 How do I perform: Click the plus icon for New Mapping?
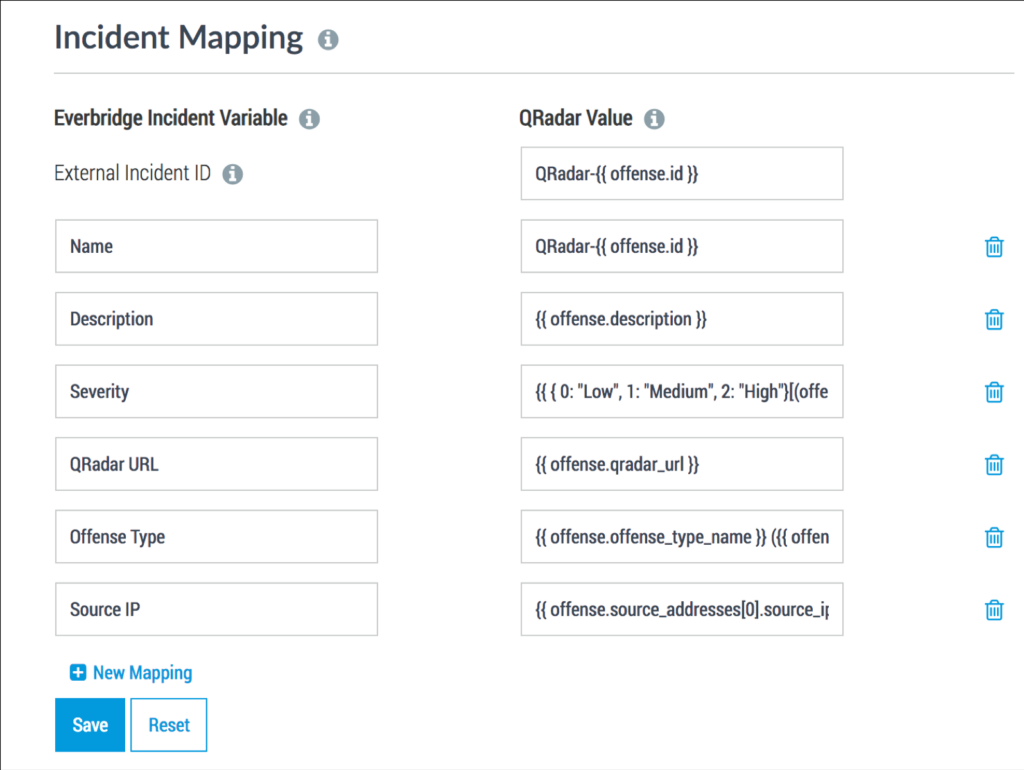click(x=78, y=672)
